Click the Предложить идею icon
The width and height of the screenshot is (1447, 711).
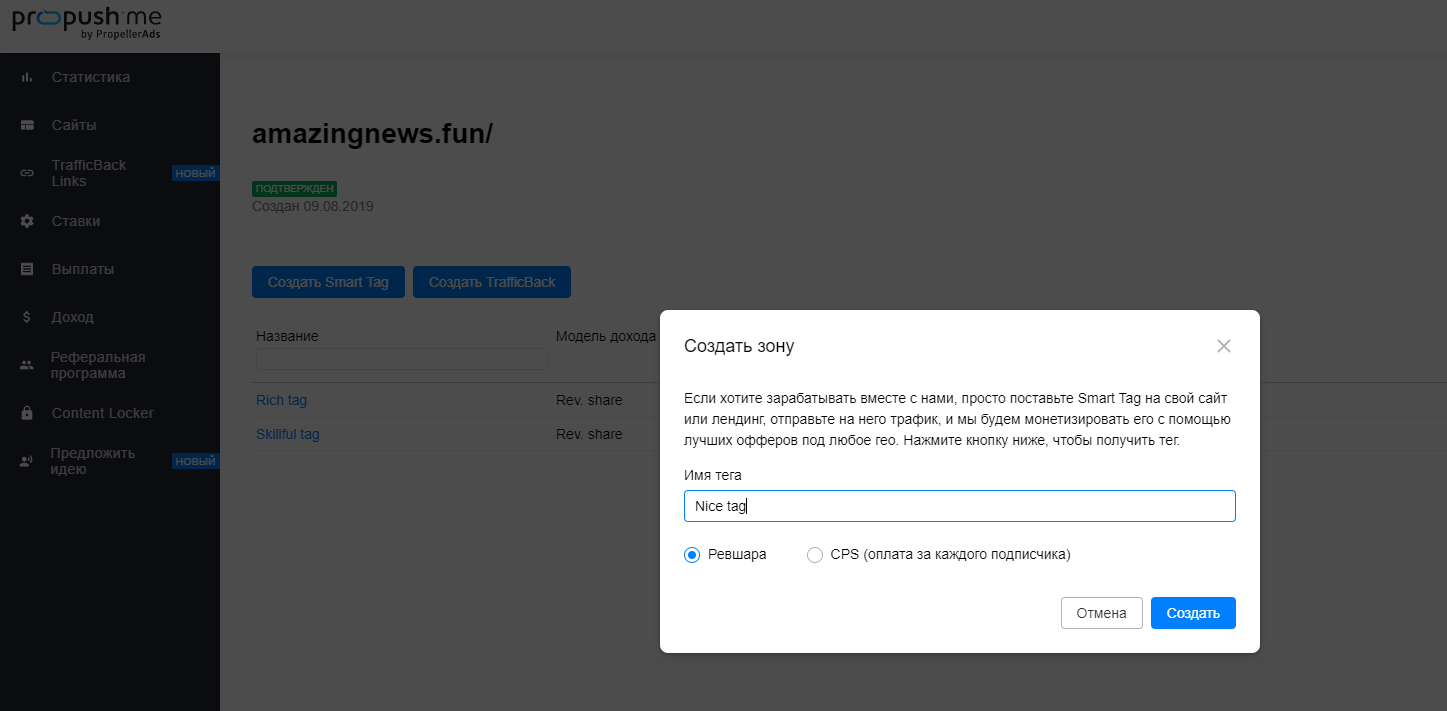click(x=27, y=461)
